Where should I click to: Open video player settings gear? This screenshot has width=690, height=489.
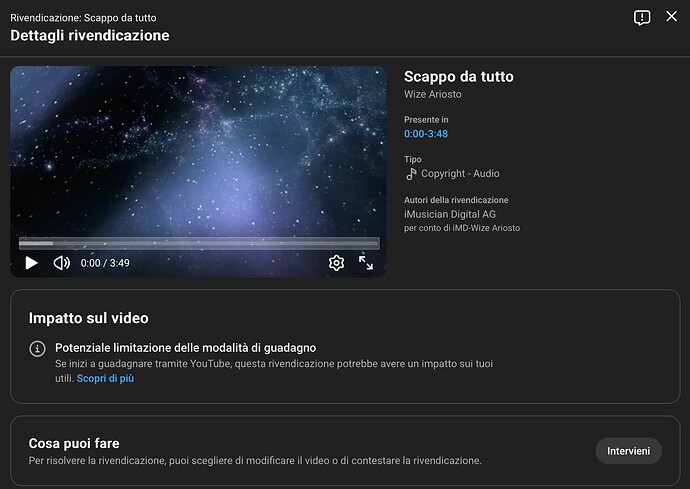click(336, 263)
